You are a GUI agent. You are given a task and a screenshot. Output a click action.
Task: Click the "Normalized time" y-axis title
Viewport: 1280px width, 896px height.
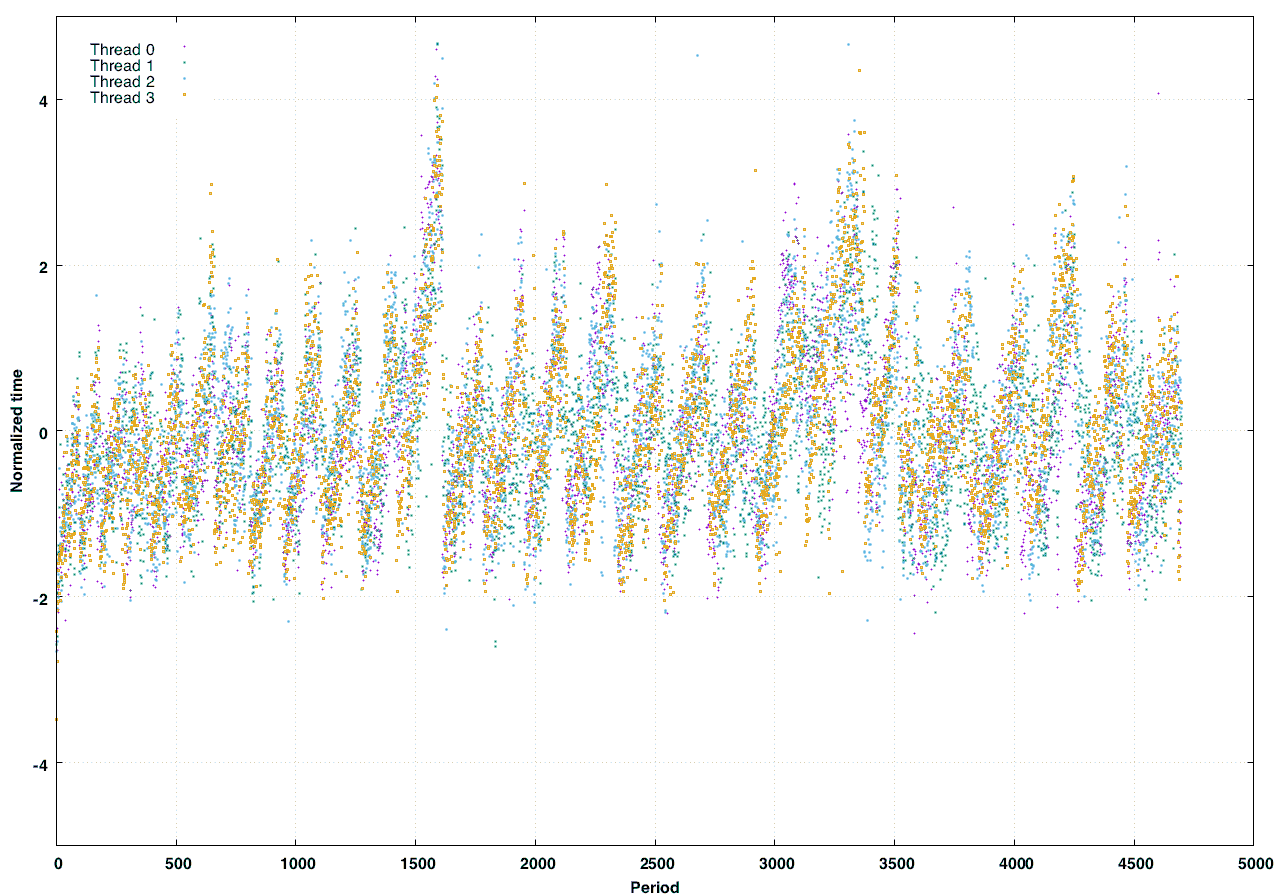pos(17,431)
